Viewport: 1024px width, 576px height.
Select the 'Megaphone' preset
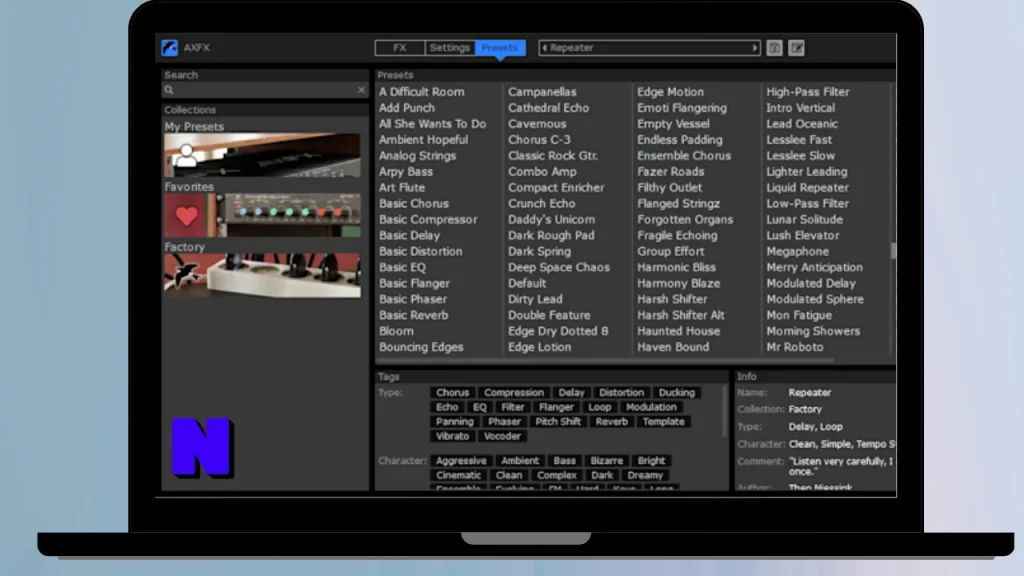[x=797, y=251]
